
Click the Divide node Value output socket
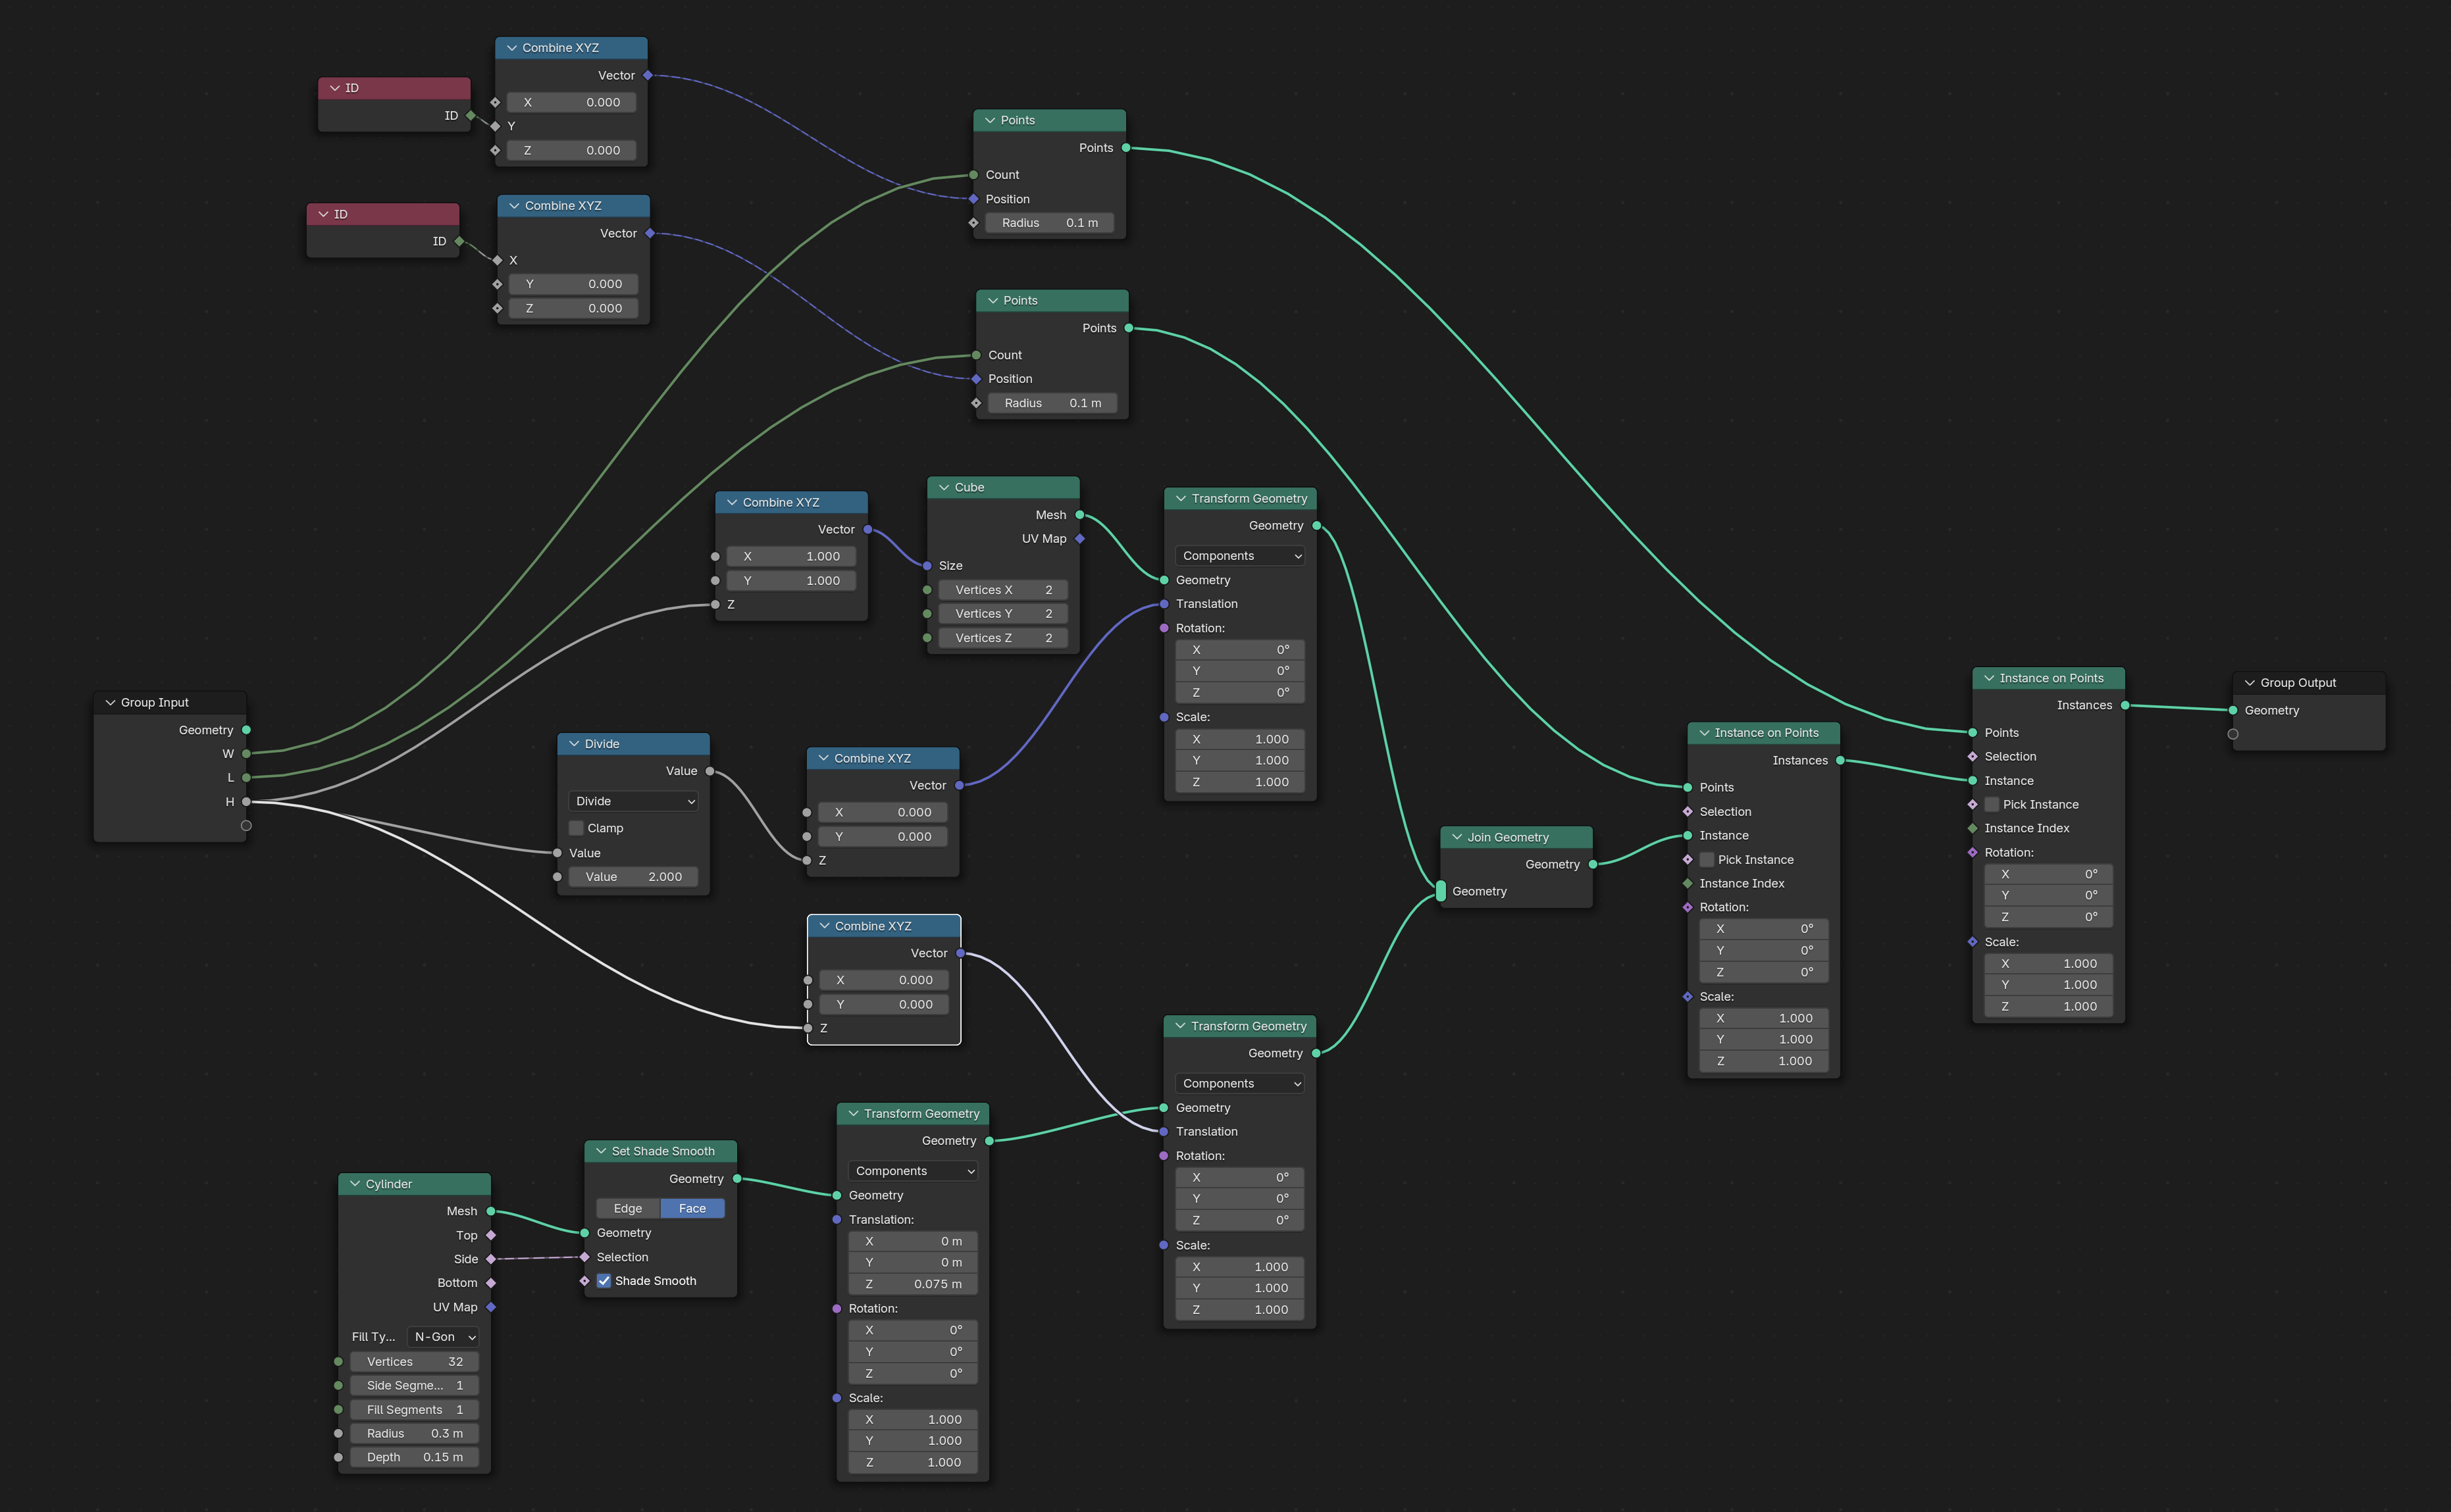(x=710, y=771)
